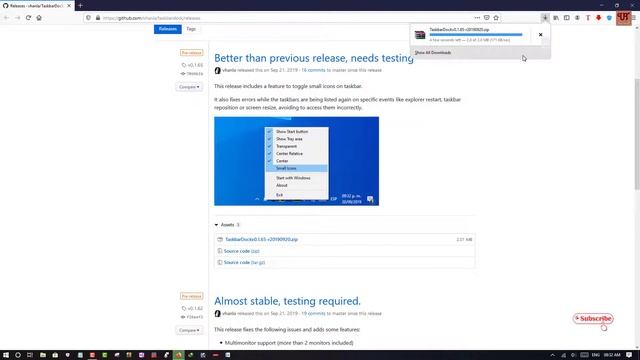Open the blue shield extension icon
640x360 pixels.
coord(609,18)
